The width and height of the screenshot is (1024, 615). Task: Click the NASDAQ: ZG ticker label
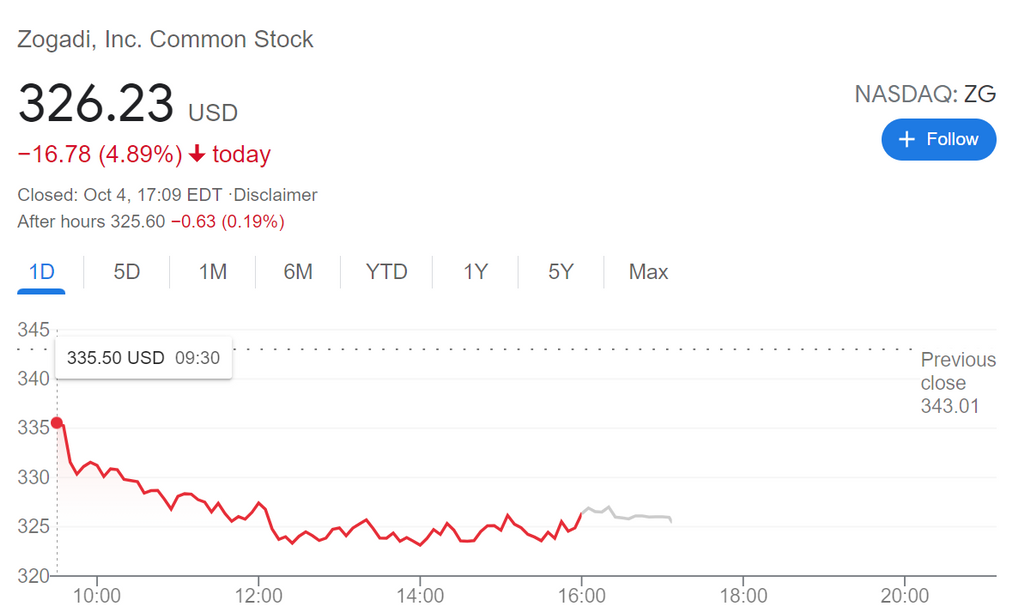(925, 95)
